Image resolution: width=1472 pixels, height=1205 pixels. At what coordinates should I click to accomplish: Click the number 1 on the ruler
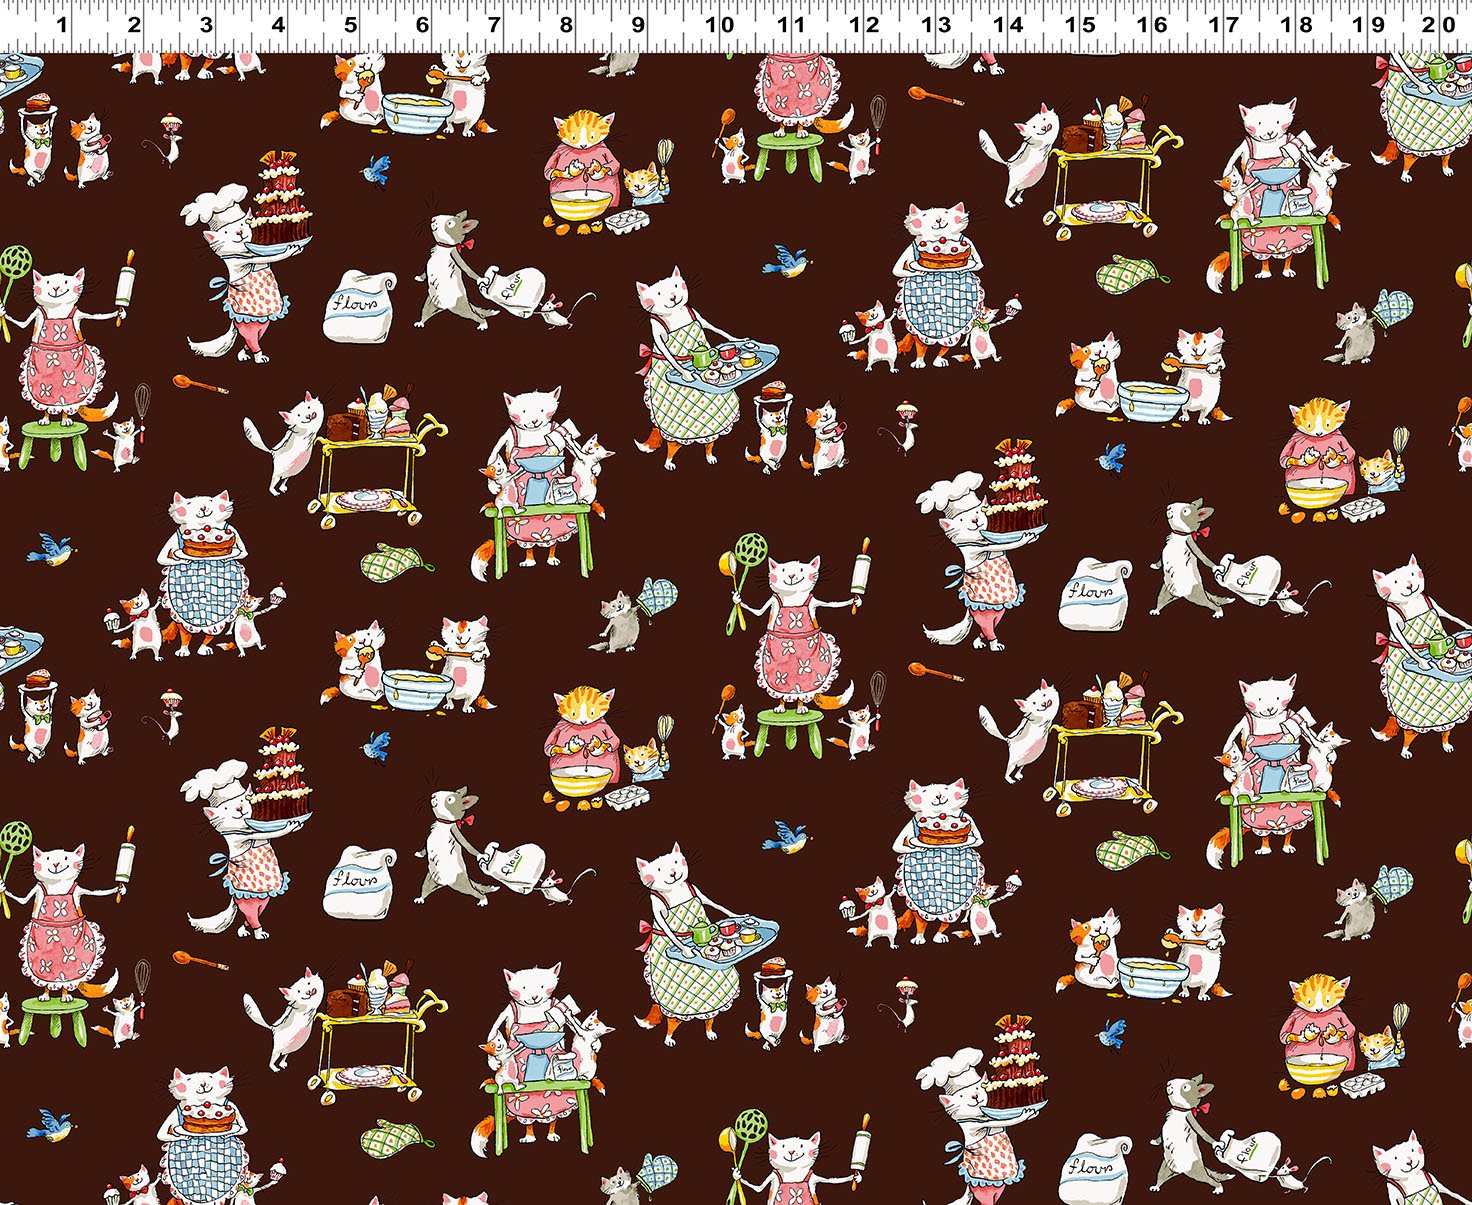pos(61,24)
